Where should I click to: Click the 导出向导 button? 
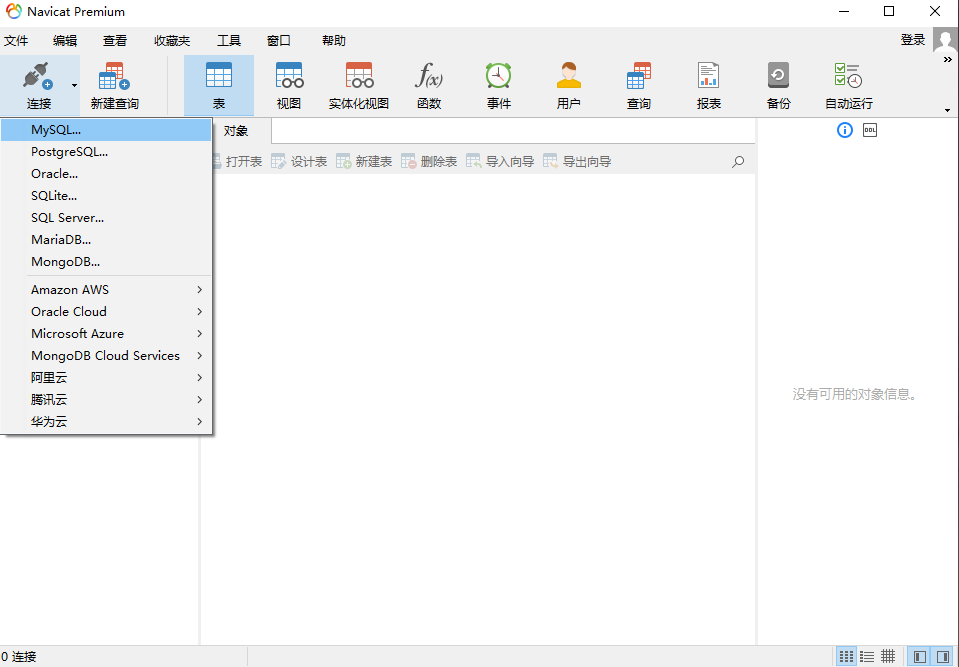[577, 161]
